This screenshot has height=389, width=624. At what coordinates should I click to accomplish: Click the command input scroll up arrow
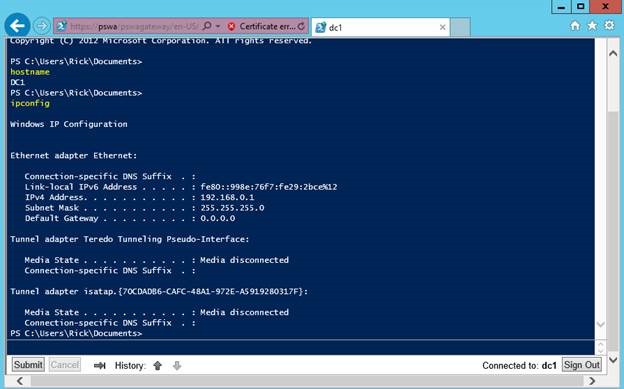tap(601, 344)
